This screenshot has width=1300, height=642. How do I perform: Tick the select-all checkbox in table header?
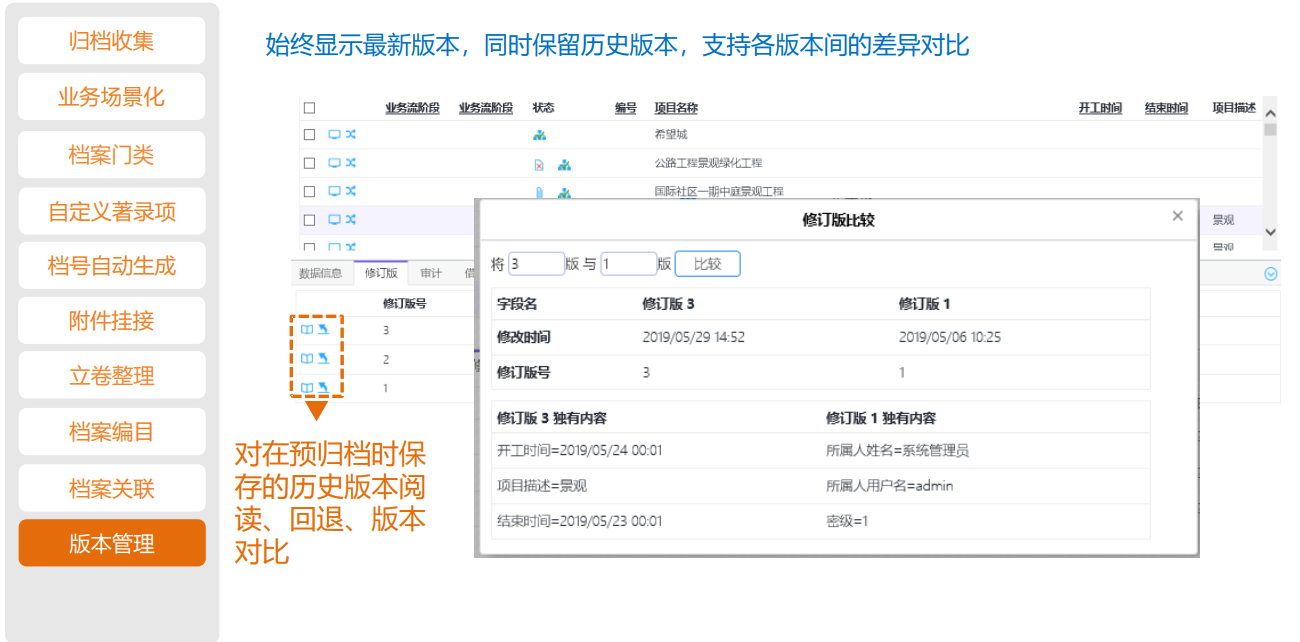309,108
